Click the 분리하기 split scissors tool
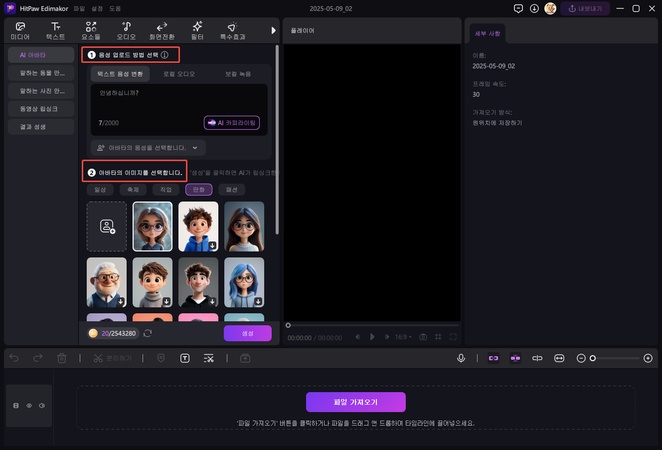Image resolution: width=662 pixels, height=450 pixels. 112,358
